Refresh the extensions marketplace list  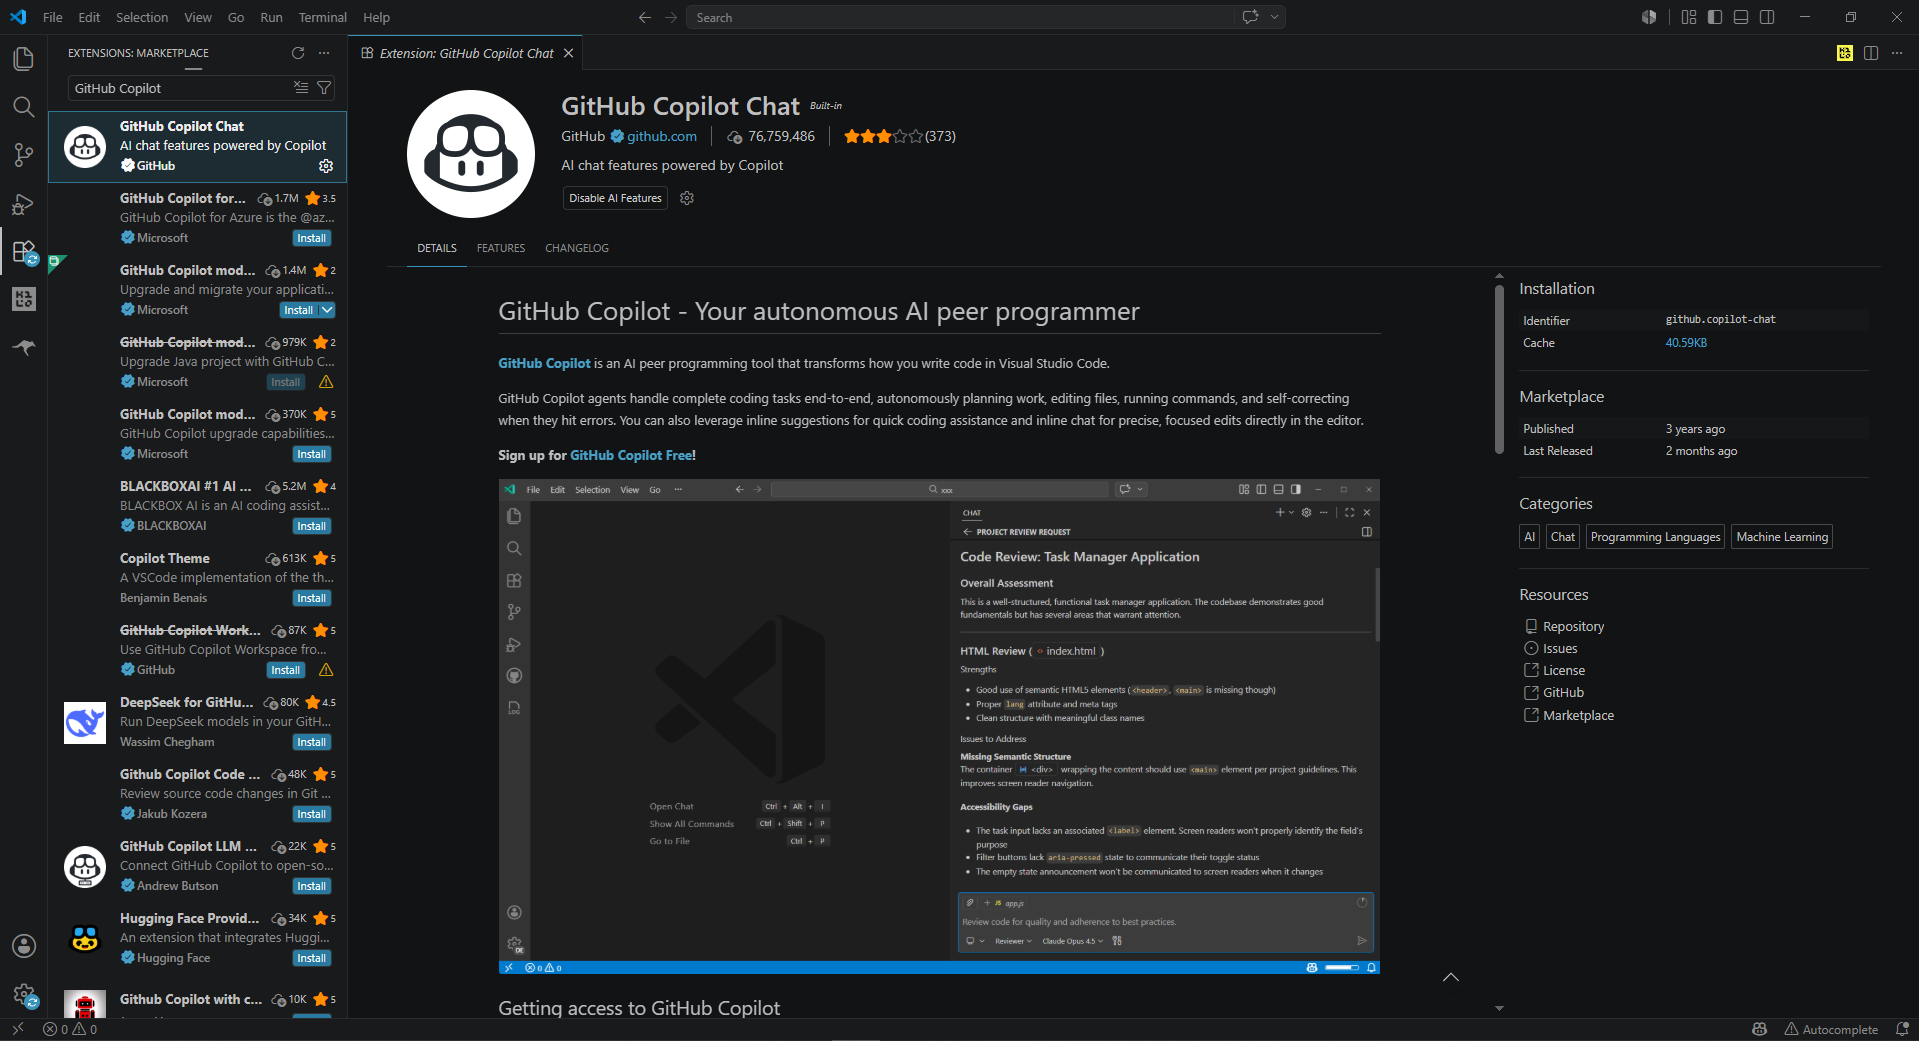[x=297, y=53]
